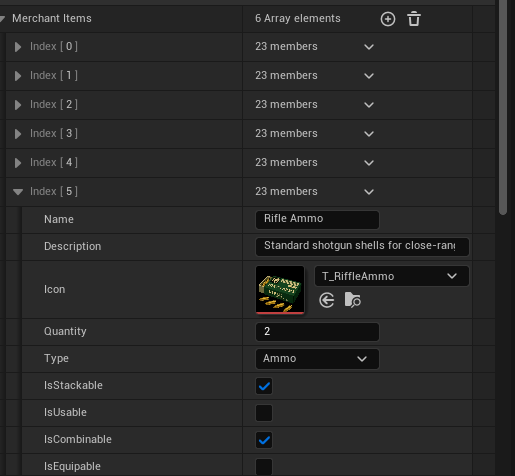Expand Index 4 array element
The image size is (515, 476).
pyautogui.click(x=18, y=163)
